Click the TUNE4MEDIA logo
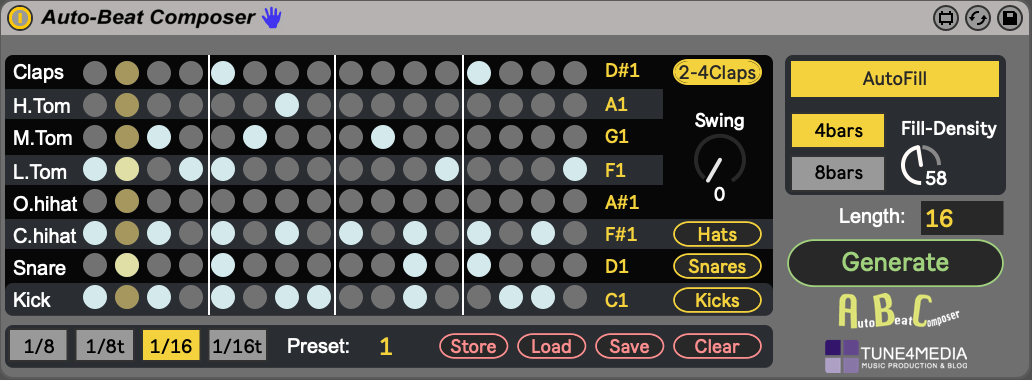 [895, 356]
